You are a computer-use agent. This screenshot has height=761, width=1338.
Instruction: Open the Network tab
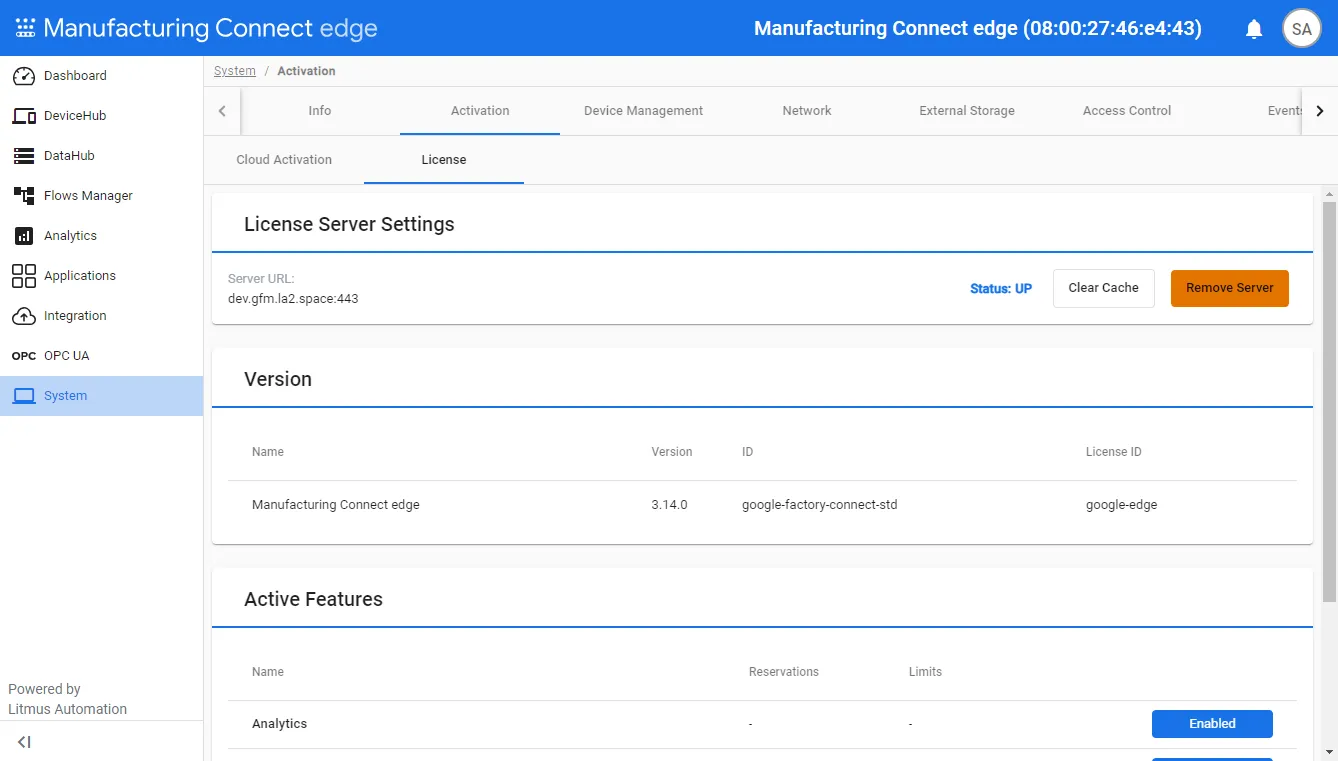(807, 111)
